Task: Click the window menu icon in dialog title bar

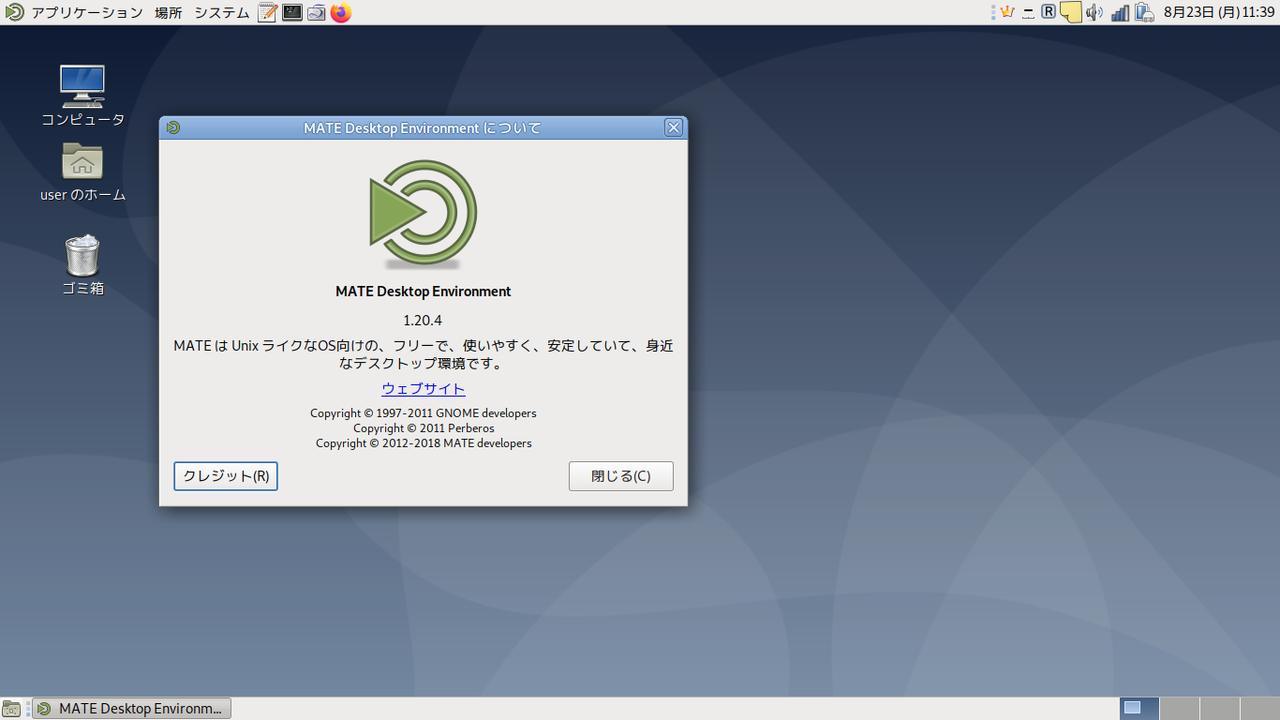Action: click(x=173, y=128)
